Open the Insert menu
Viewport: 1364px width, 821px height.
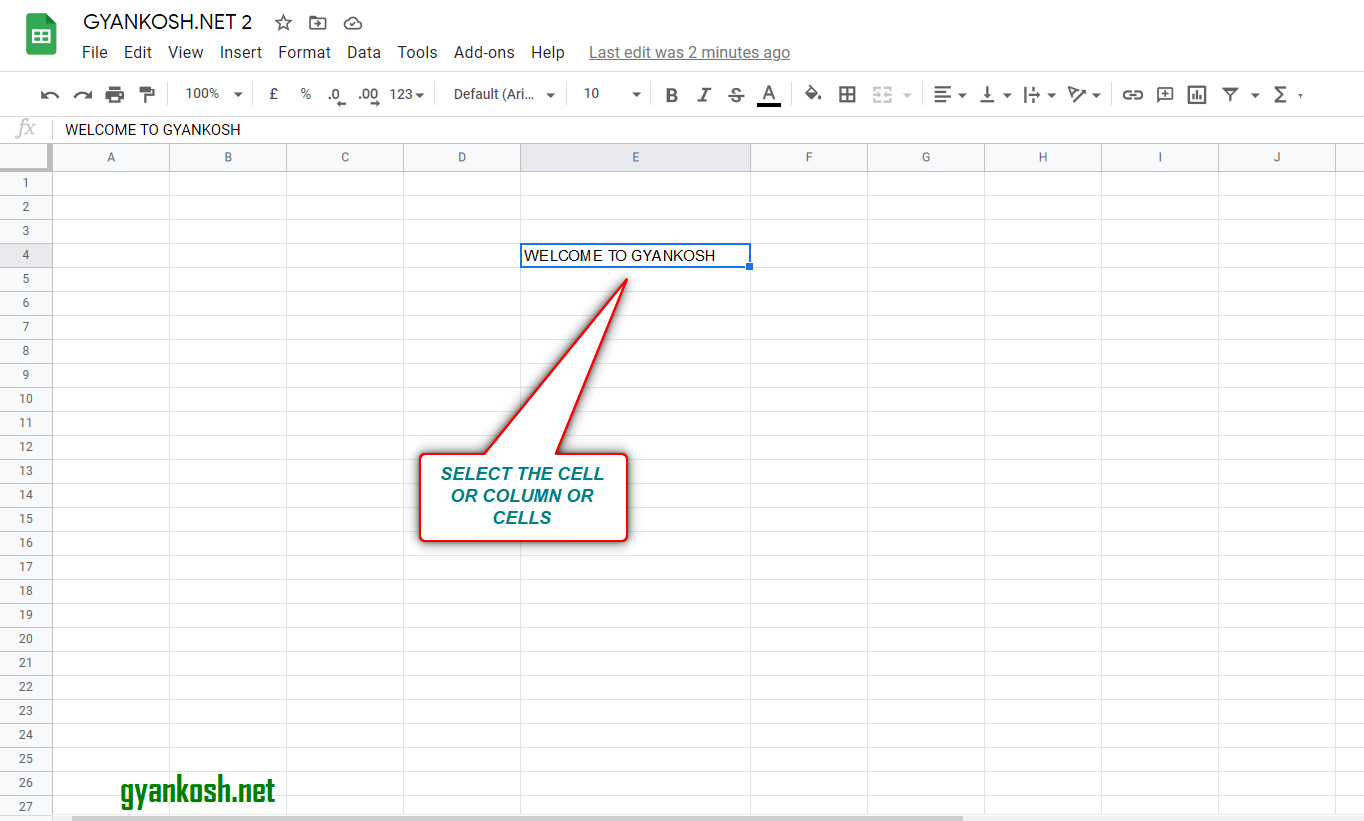pyautogui.click(x=241, y=52)
